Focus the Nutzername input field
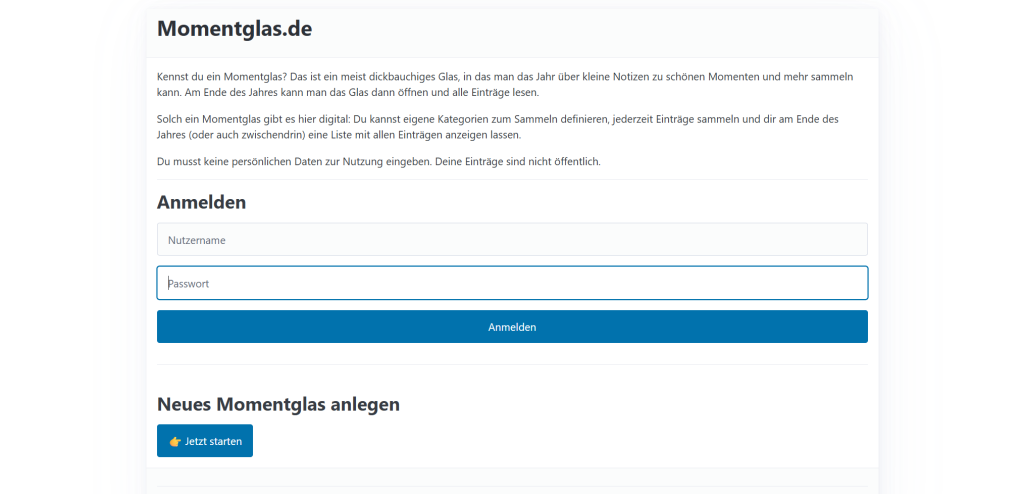This screenshot has height=494, width=1024. pyautogui.click(x=512, y=240)
